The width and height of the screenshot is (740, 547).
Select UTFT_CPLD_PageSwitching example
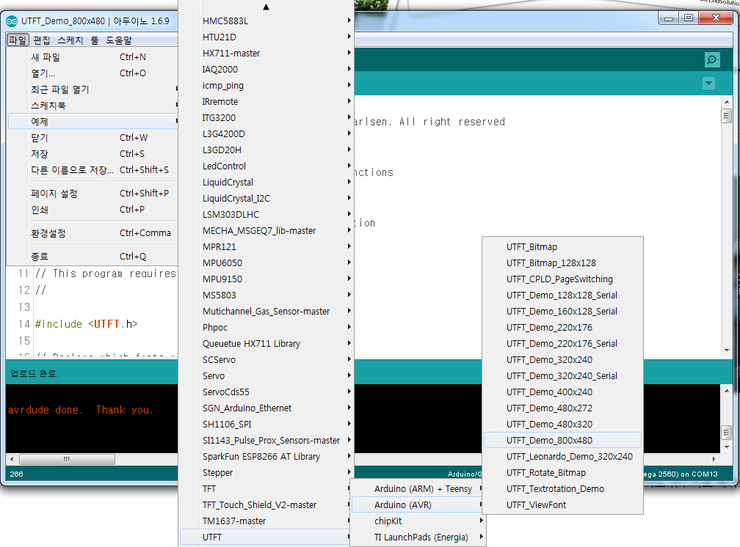point(563,279)
